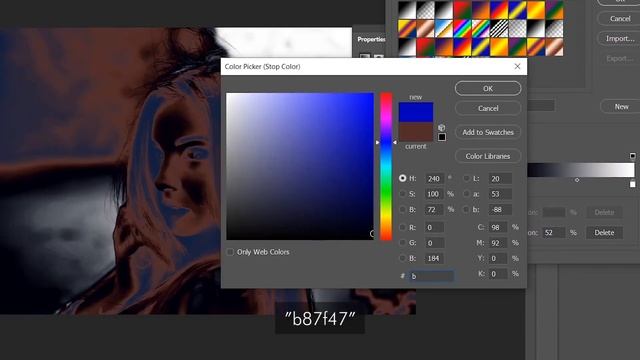Select the blue-sky chrome gradient preset
The image size is (640, 360).
pos(444,29)
